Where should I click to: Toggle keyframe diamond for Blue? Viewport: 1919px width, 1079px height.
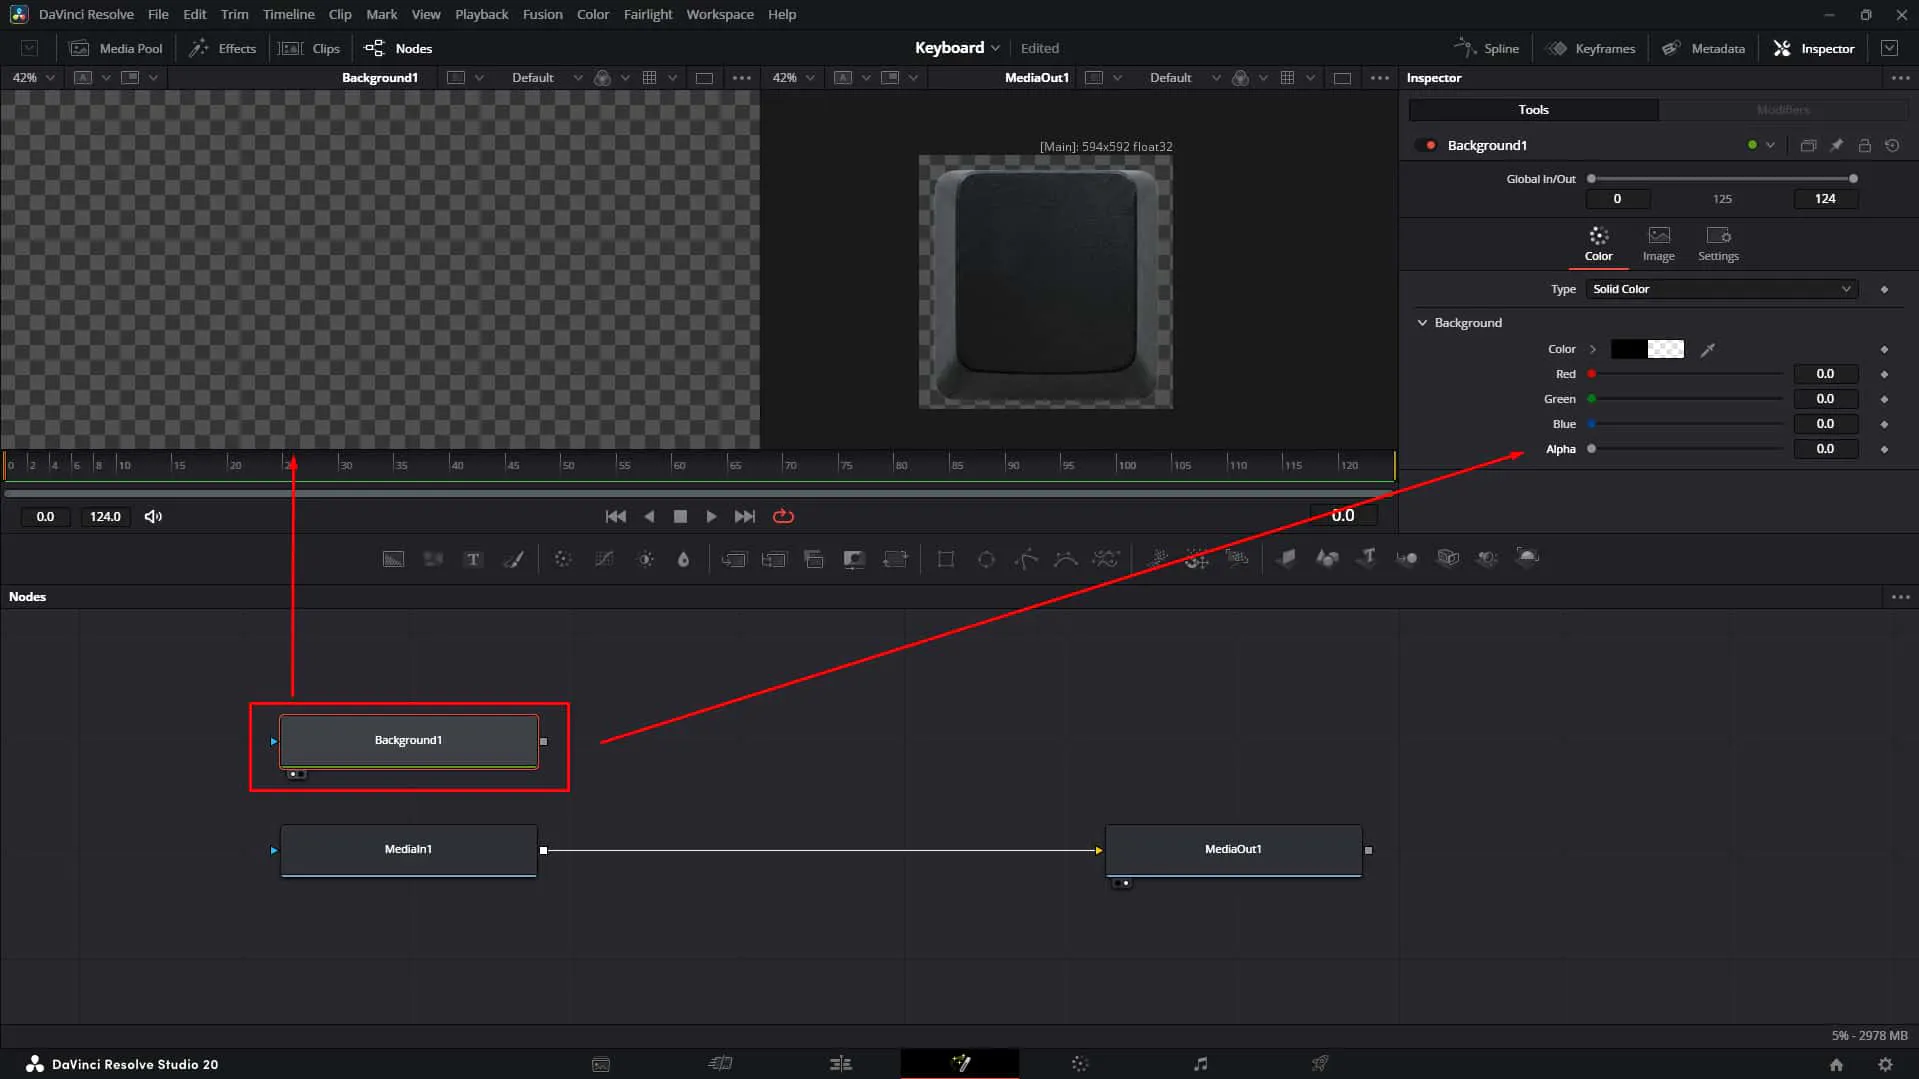tap(1884, 424)
